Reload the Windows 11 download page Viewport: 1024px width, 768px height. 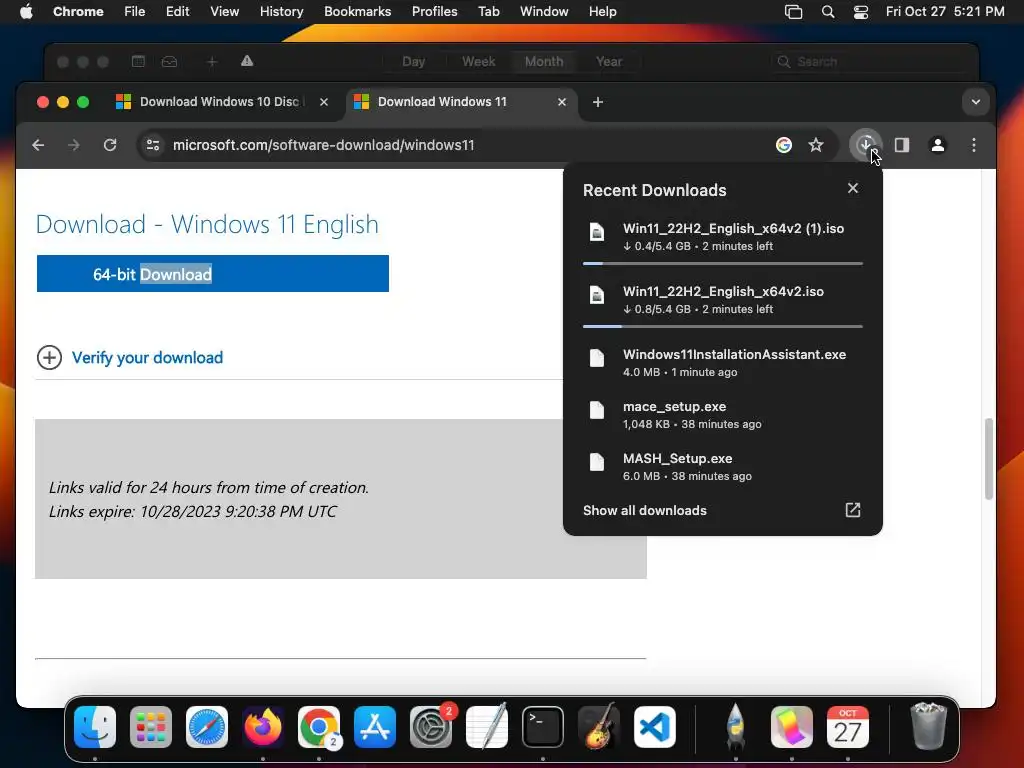click(110, 145)
